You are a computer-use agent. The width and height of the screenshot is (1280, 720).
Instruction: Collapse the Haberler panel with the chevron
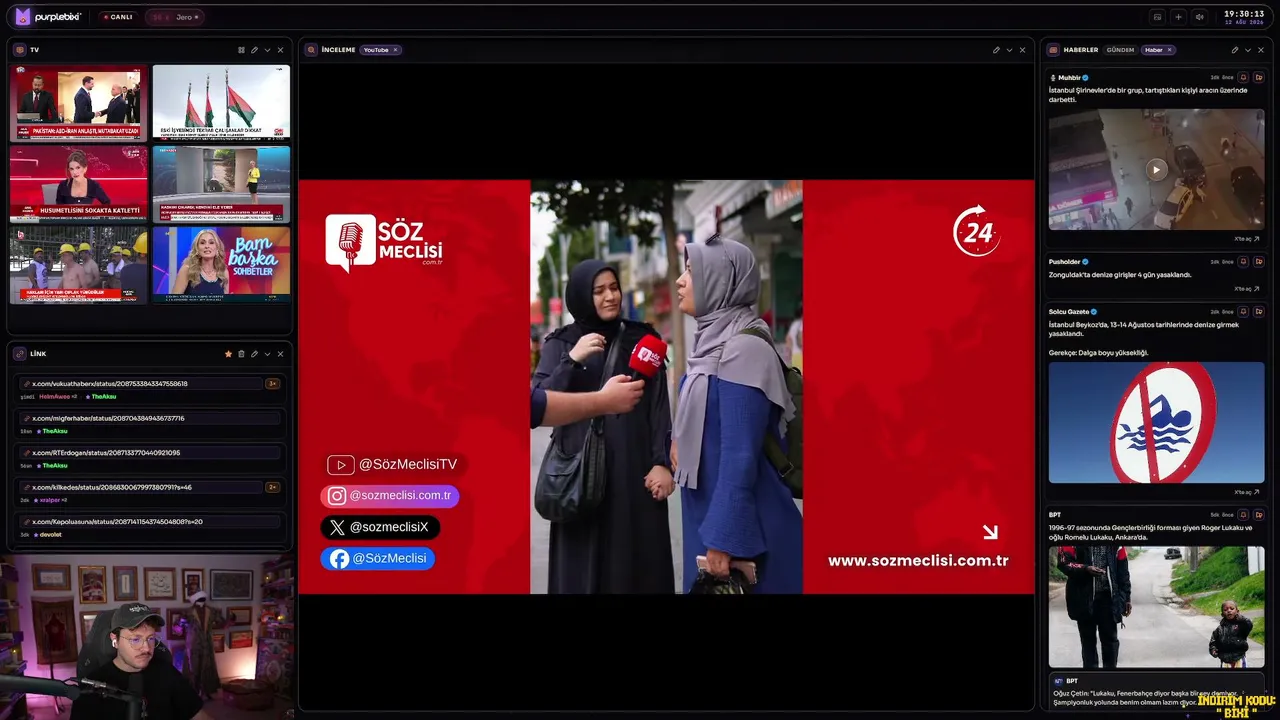click(x=1247, y=50)
